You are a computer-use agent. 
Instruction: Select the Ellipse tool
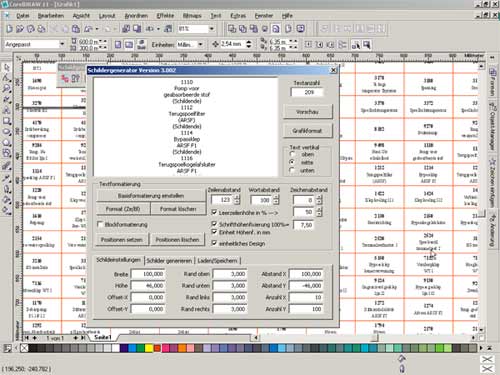pyautogui.click(x=7, y=132)
